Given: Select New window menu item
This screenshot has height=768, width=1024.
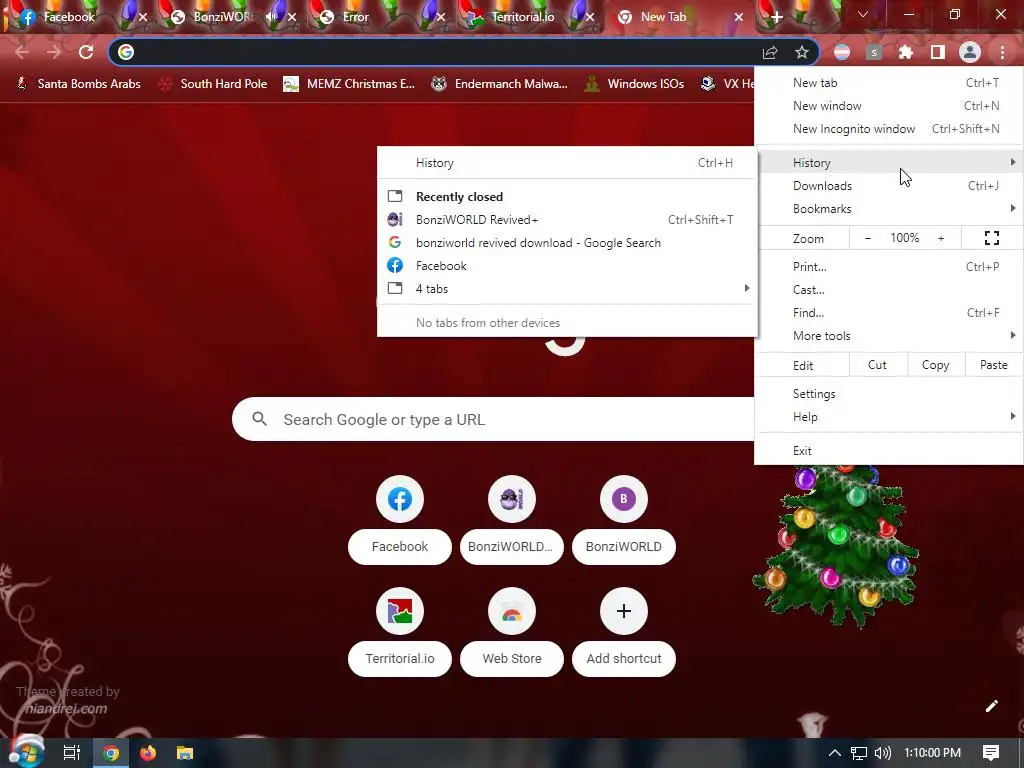Looking at the screenshot, I should tap(889, 106).
